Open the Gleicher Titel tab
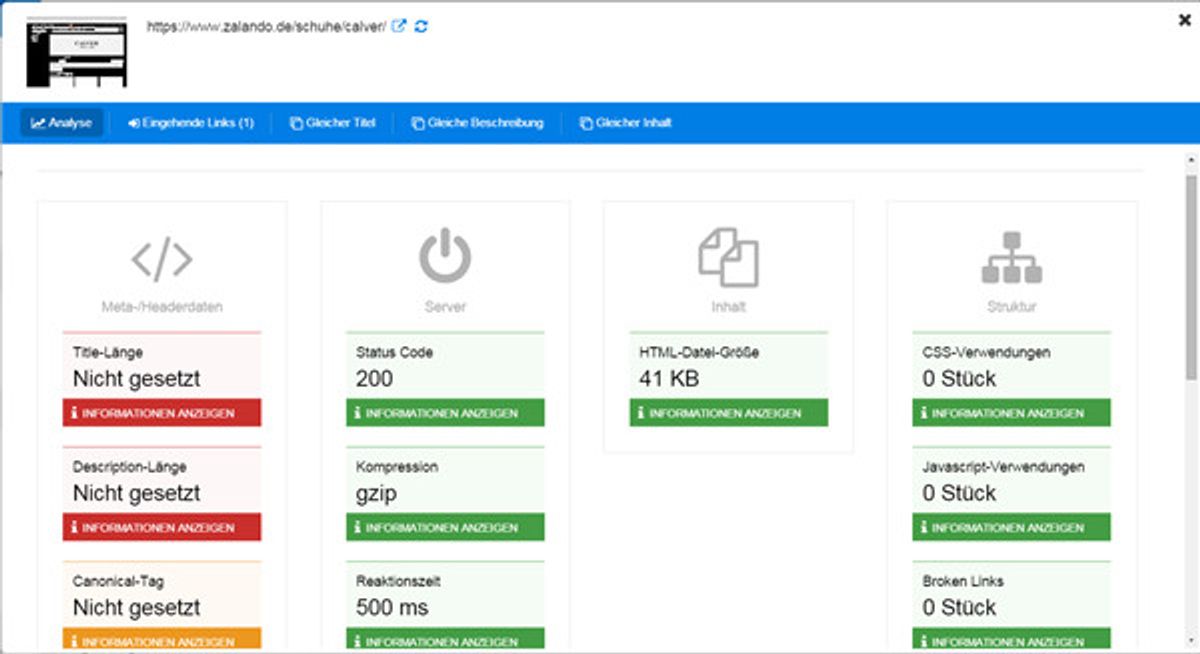The height and width of the screenshot is (654, 1200). point(333,123)
